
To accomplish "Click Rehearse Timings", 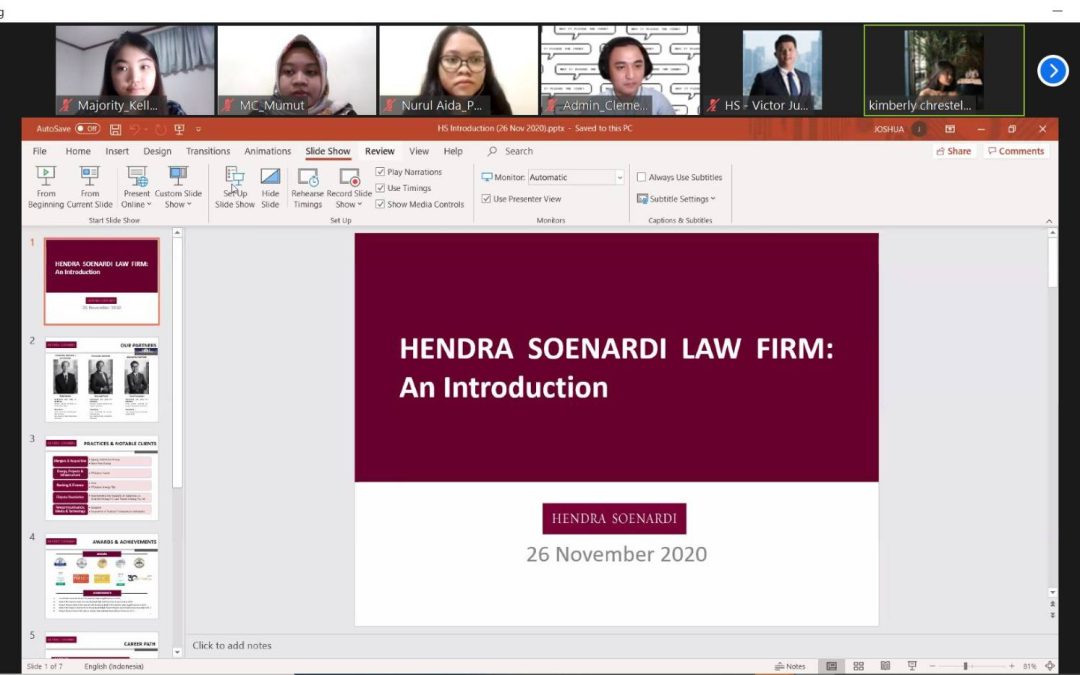I will click(x=307, y=184).
